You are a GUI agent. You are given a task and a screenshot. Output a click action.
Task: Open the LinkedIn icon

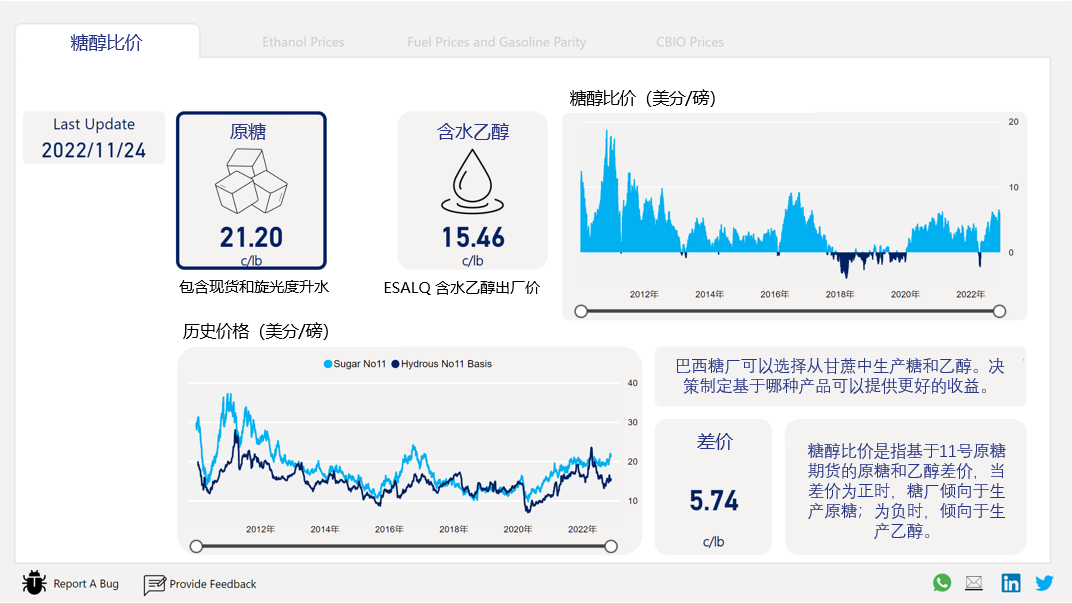(x=1010, y=582)
